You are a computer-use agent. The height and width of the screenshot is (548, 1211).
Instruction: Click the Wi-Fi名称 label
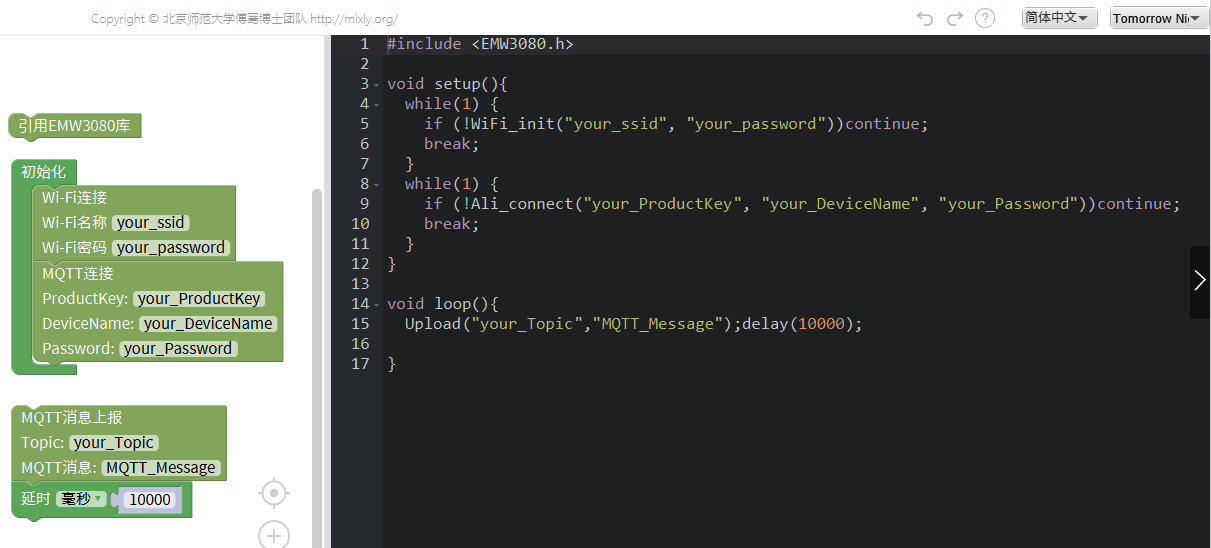[x=74, y=223]
